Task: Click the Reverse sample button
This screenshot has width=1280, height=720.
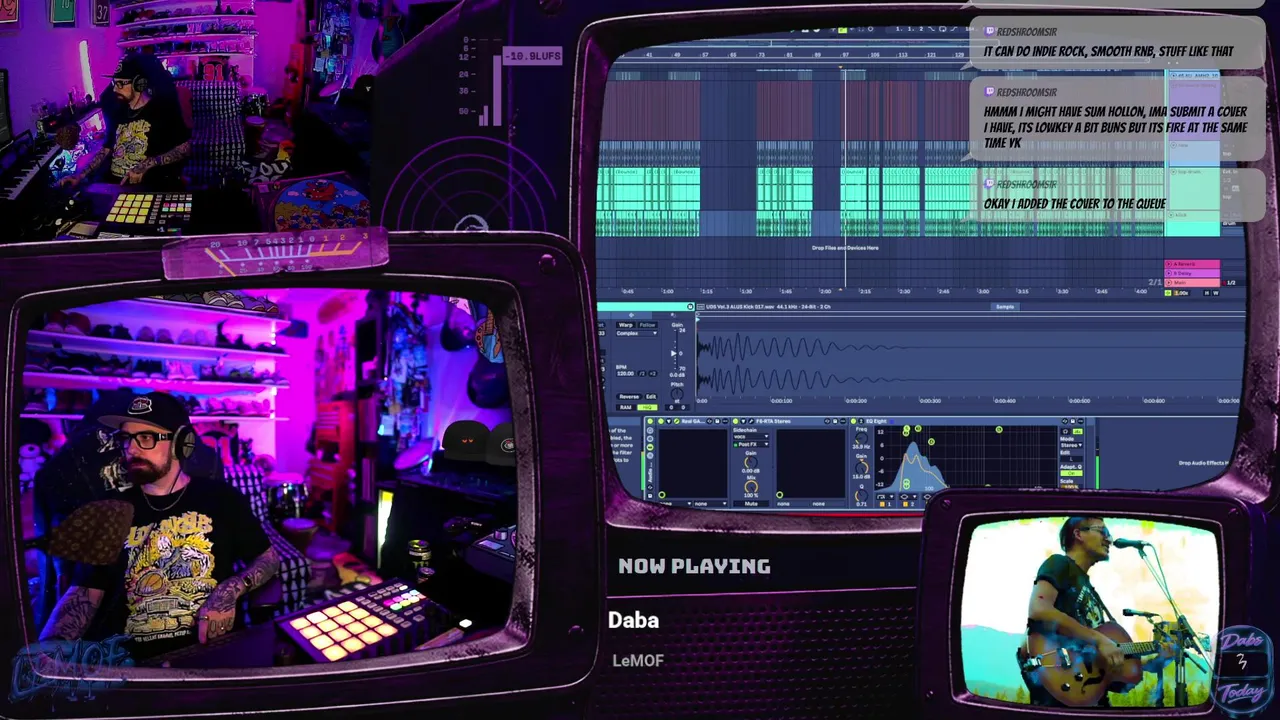Action: click(629, 397)
